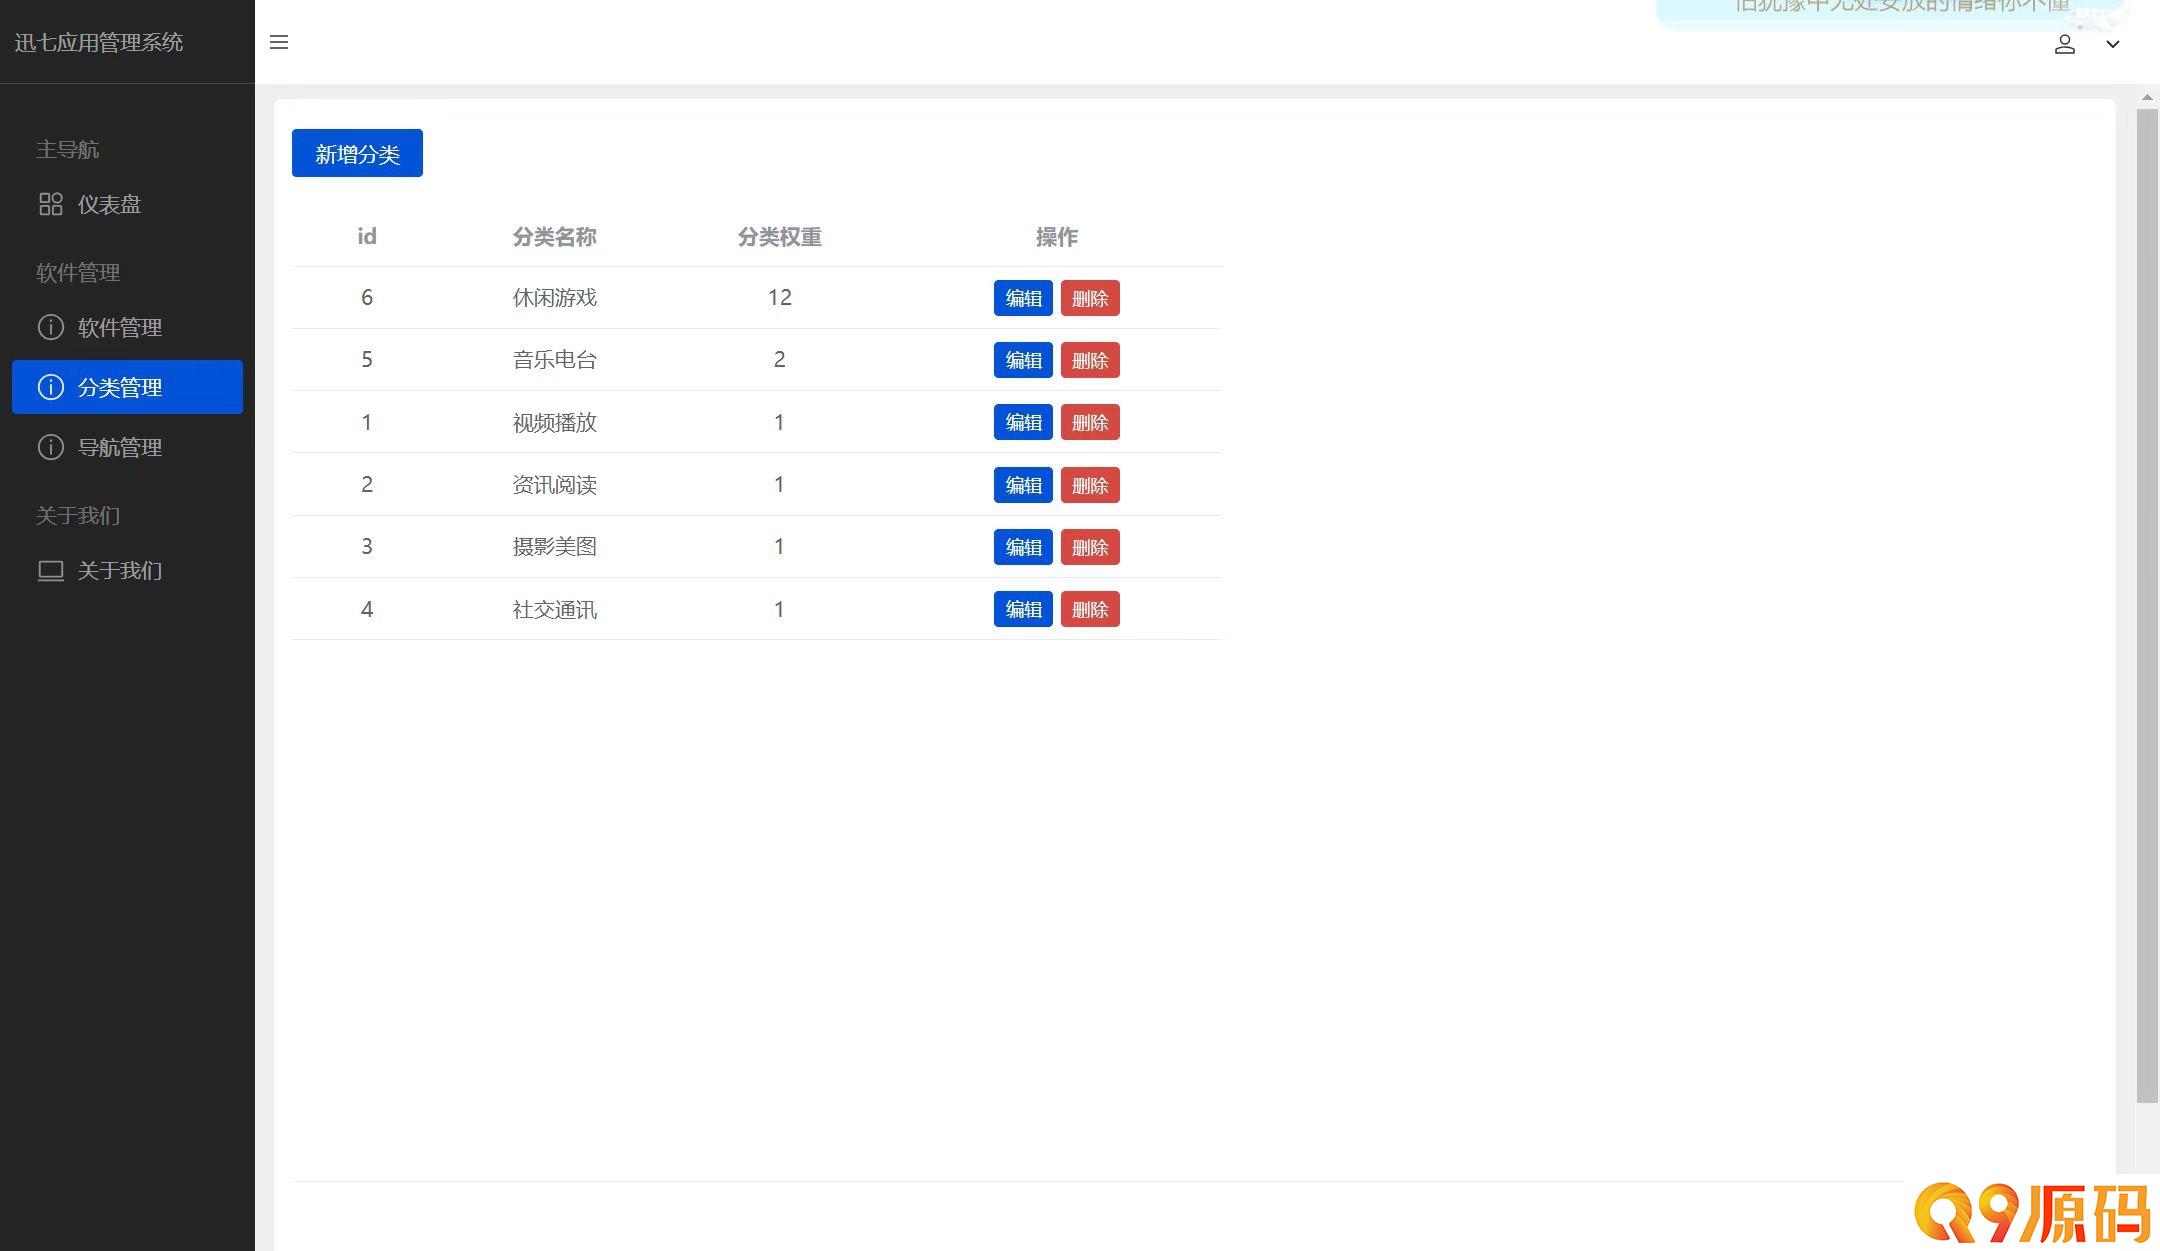This screenshot has height=1251, width=2160.
Task: Click the id column header
Action: tap(367, 236)
